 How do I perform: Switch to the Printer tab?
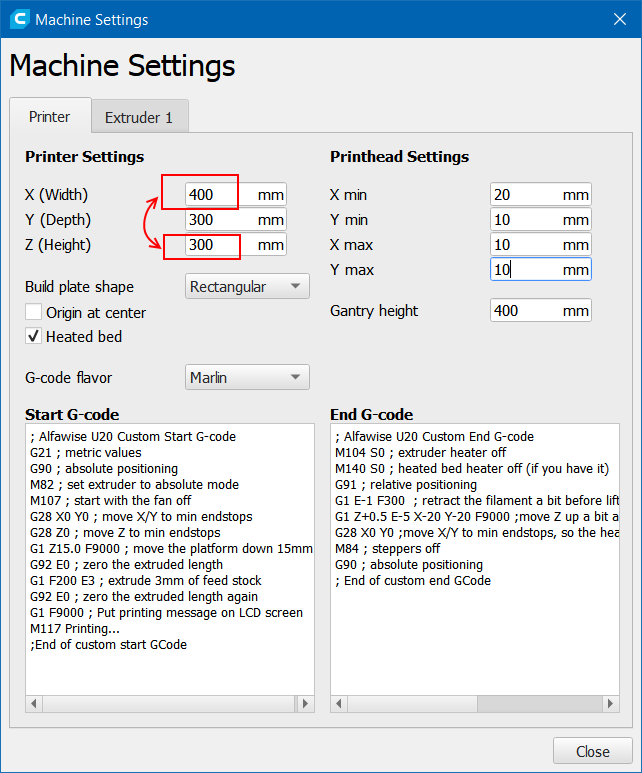click(50, 117)
